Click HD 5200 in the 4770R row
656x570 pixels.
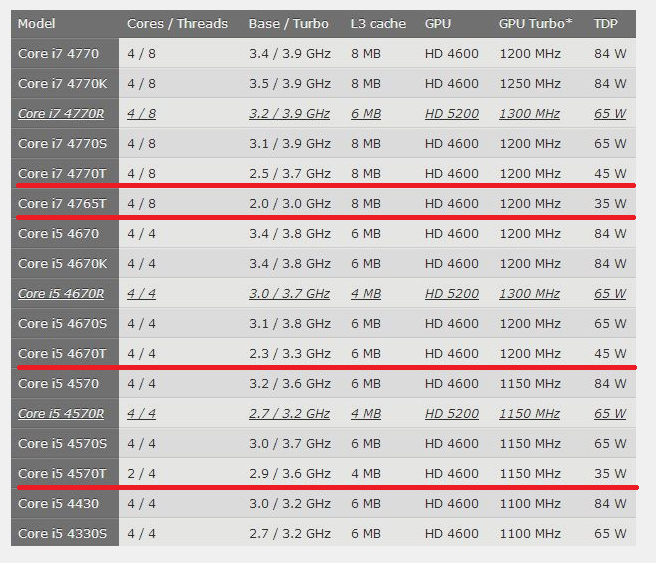[x=452, y=114]
